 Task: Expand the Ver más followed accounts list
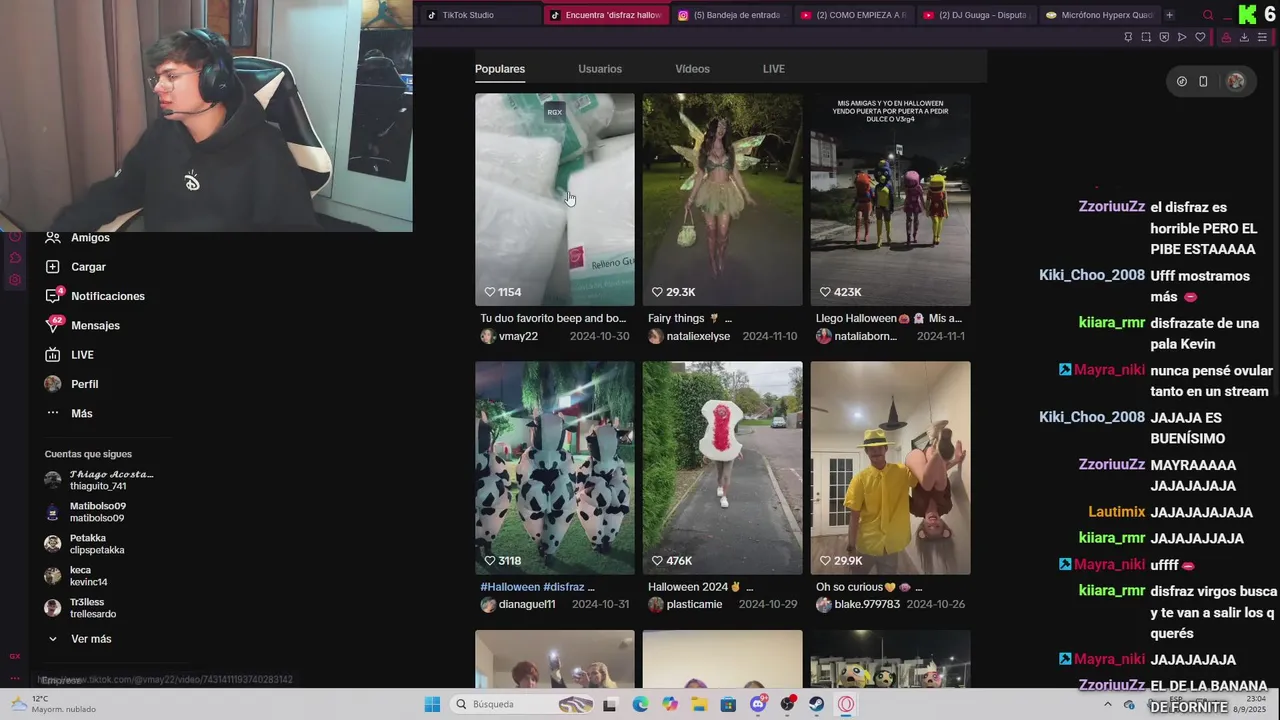[x=80, y=639]
